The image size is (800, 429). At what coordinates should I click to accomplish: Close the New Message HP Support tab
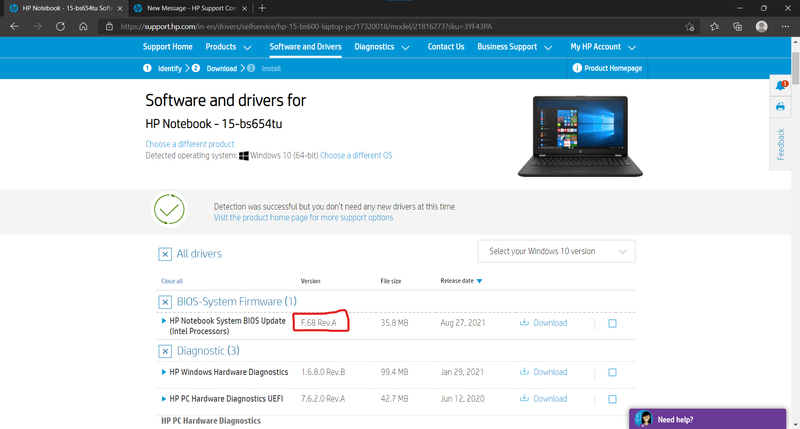point(244,8)
